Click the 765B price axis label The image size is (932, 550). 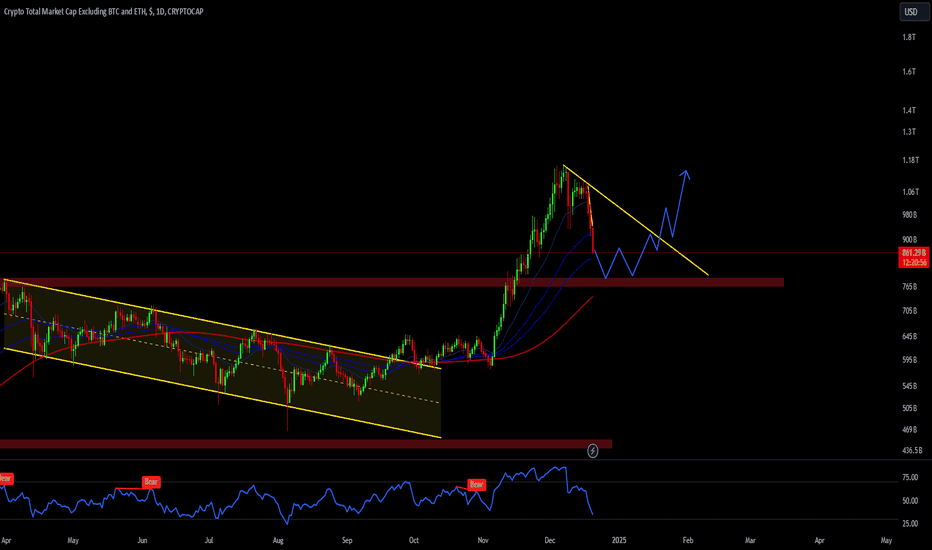coord(909,287)
